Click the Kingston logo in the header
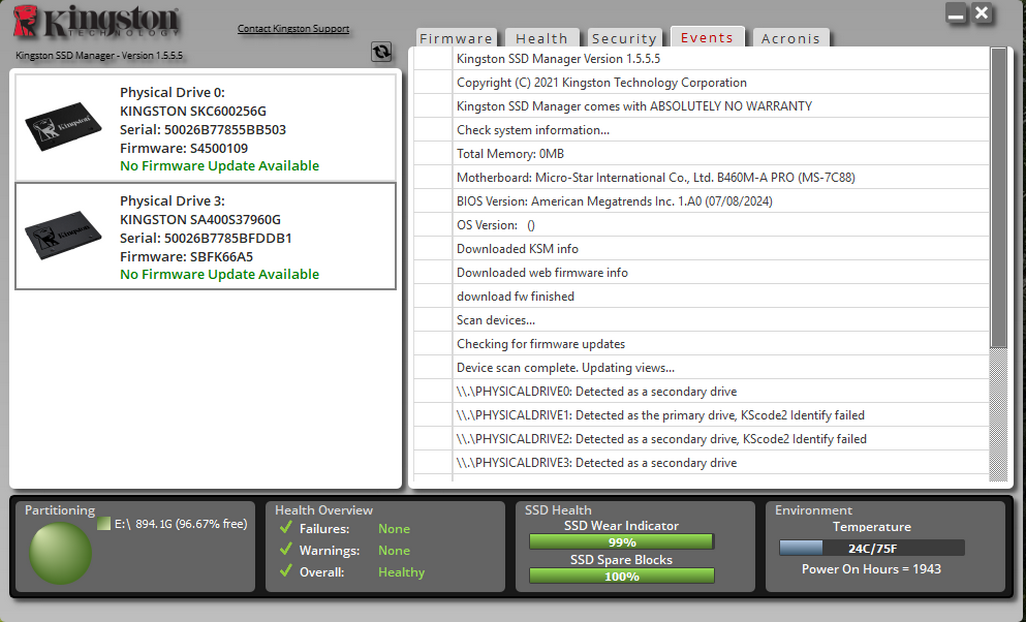The height and width of the screenshot is (622, 1026). [x=98, y=23]
